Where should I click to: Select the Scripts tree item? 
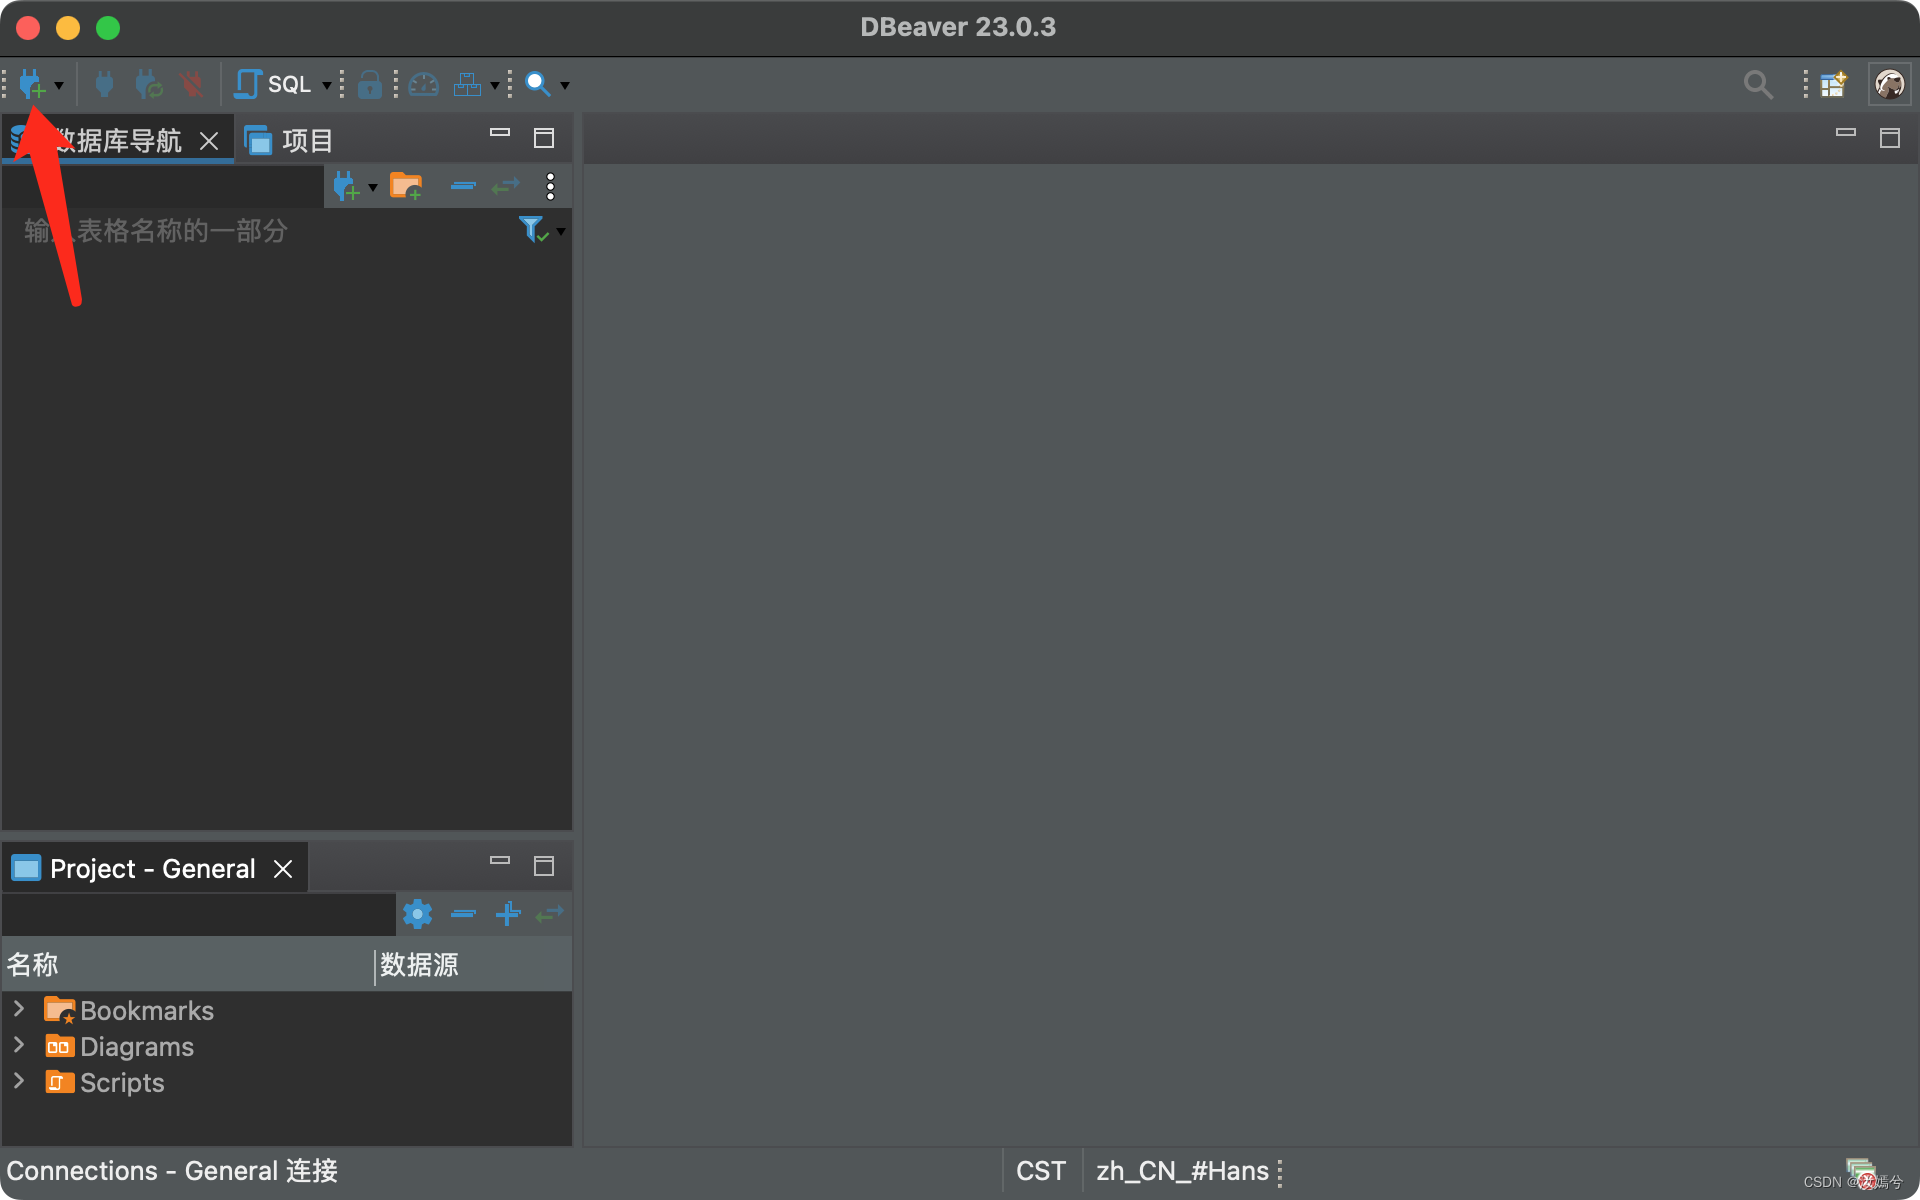click(x=104, y=1083)
